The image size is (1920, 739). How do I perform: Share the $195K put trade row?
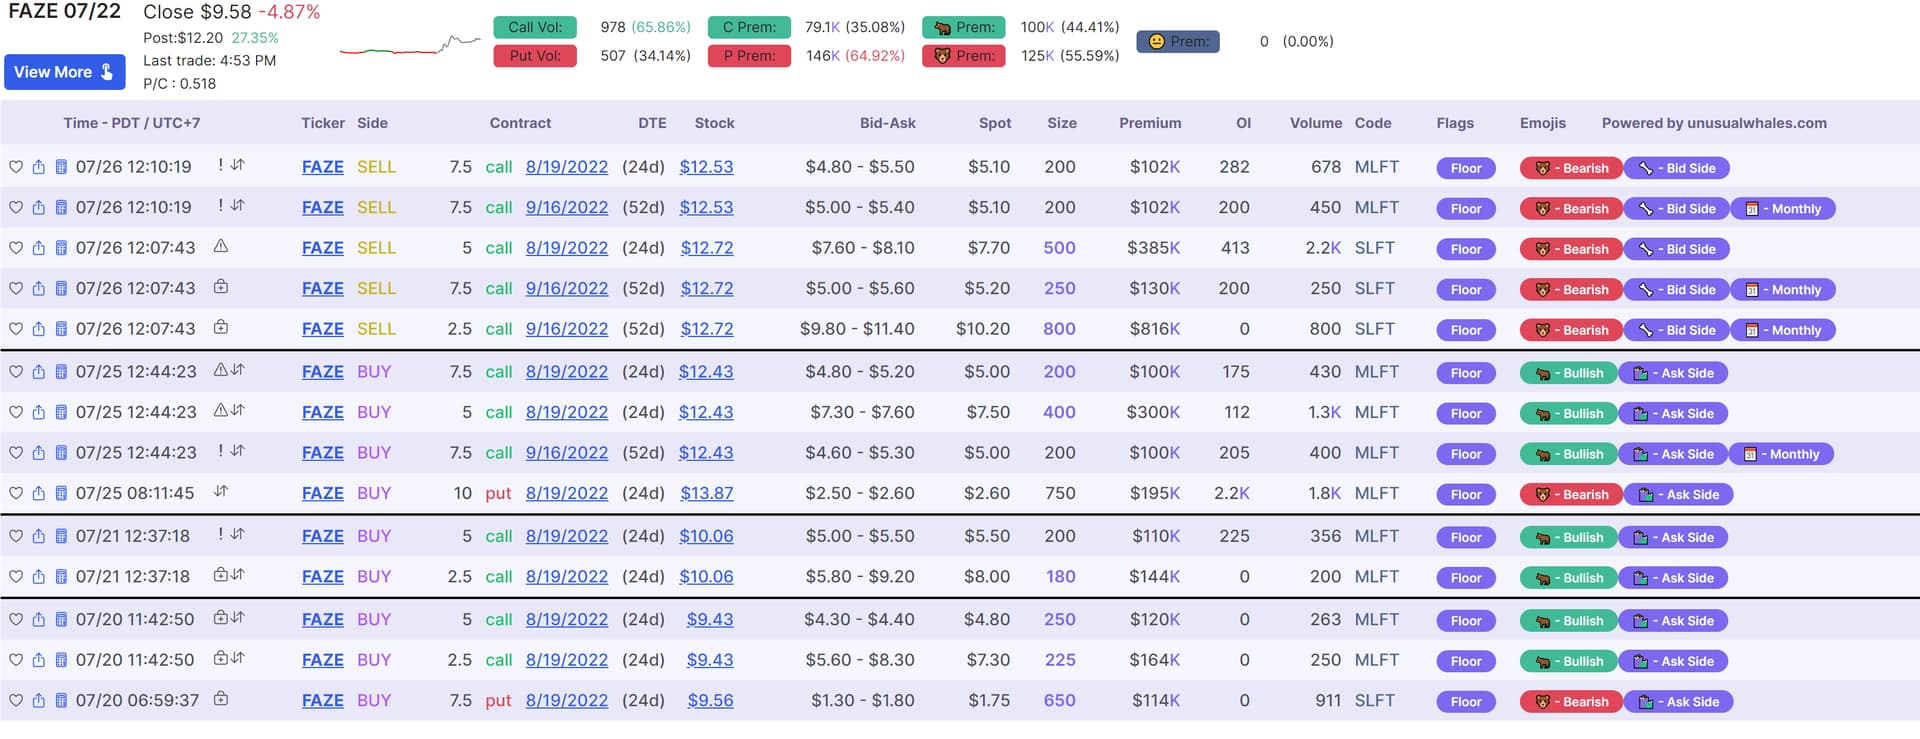[x=39, y=494]
